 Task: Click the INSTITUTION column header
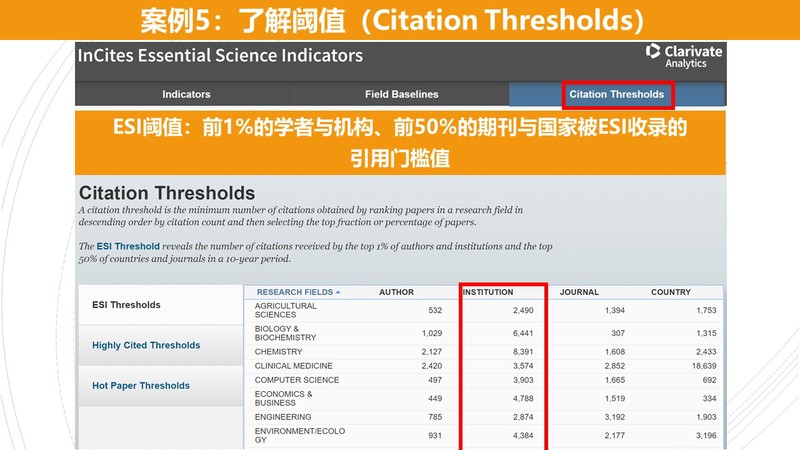click(489, 292)
